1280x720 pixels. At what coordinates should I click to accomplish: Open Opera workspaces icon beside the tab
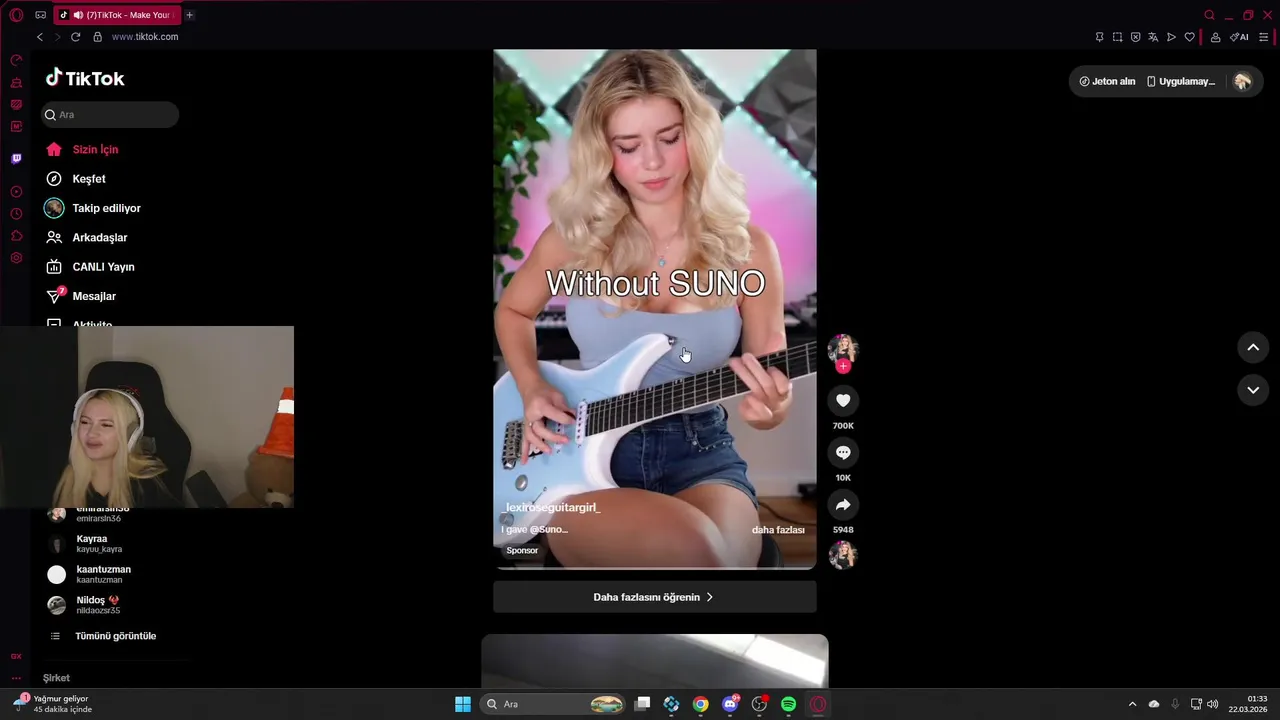[40, 15]
